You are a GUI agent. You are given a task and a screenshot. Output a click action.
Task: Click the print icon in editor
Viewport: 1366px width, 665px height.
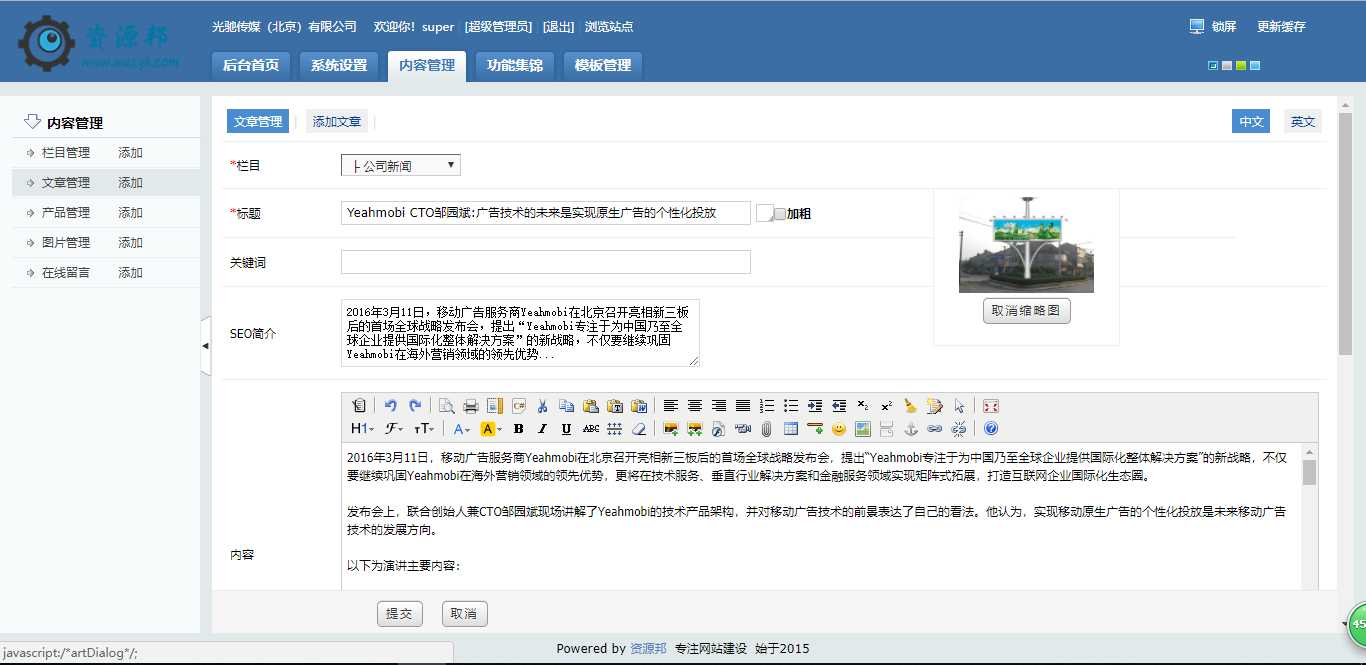click(x=470, y=406)
